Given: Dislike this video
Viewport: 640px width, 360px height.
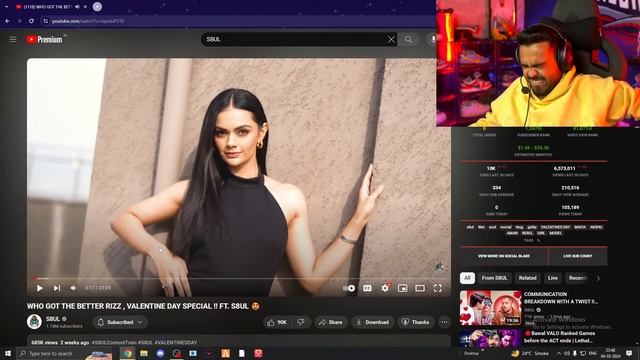Looking at the screenshot, I should coord(301,322).
